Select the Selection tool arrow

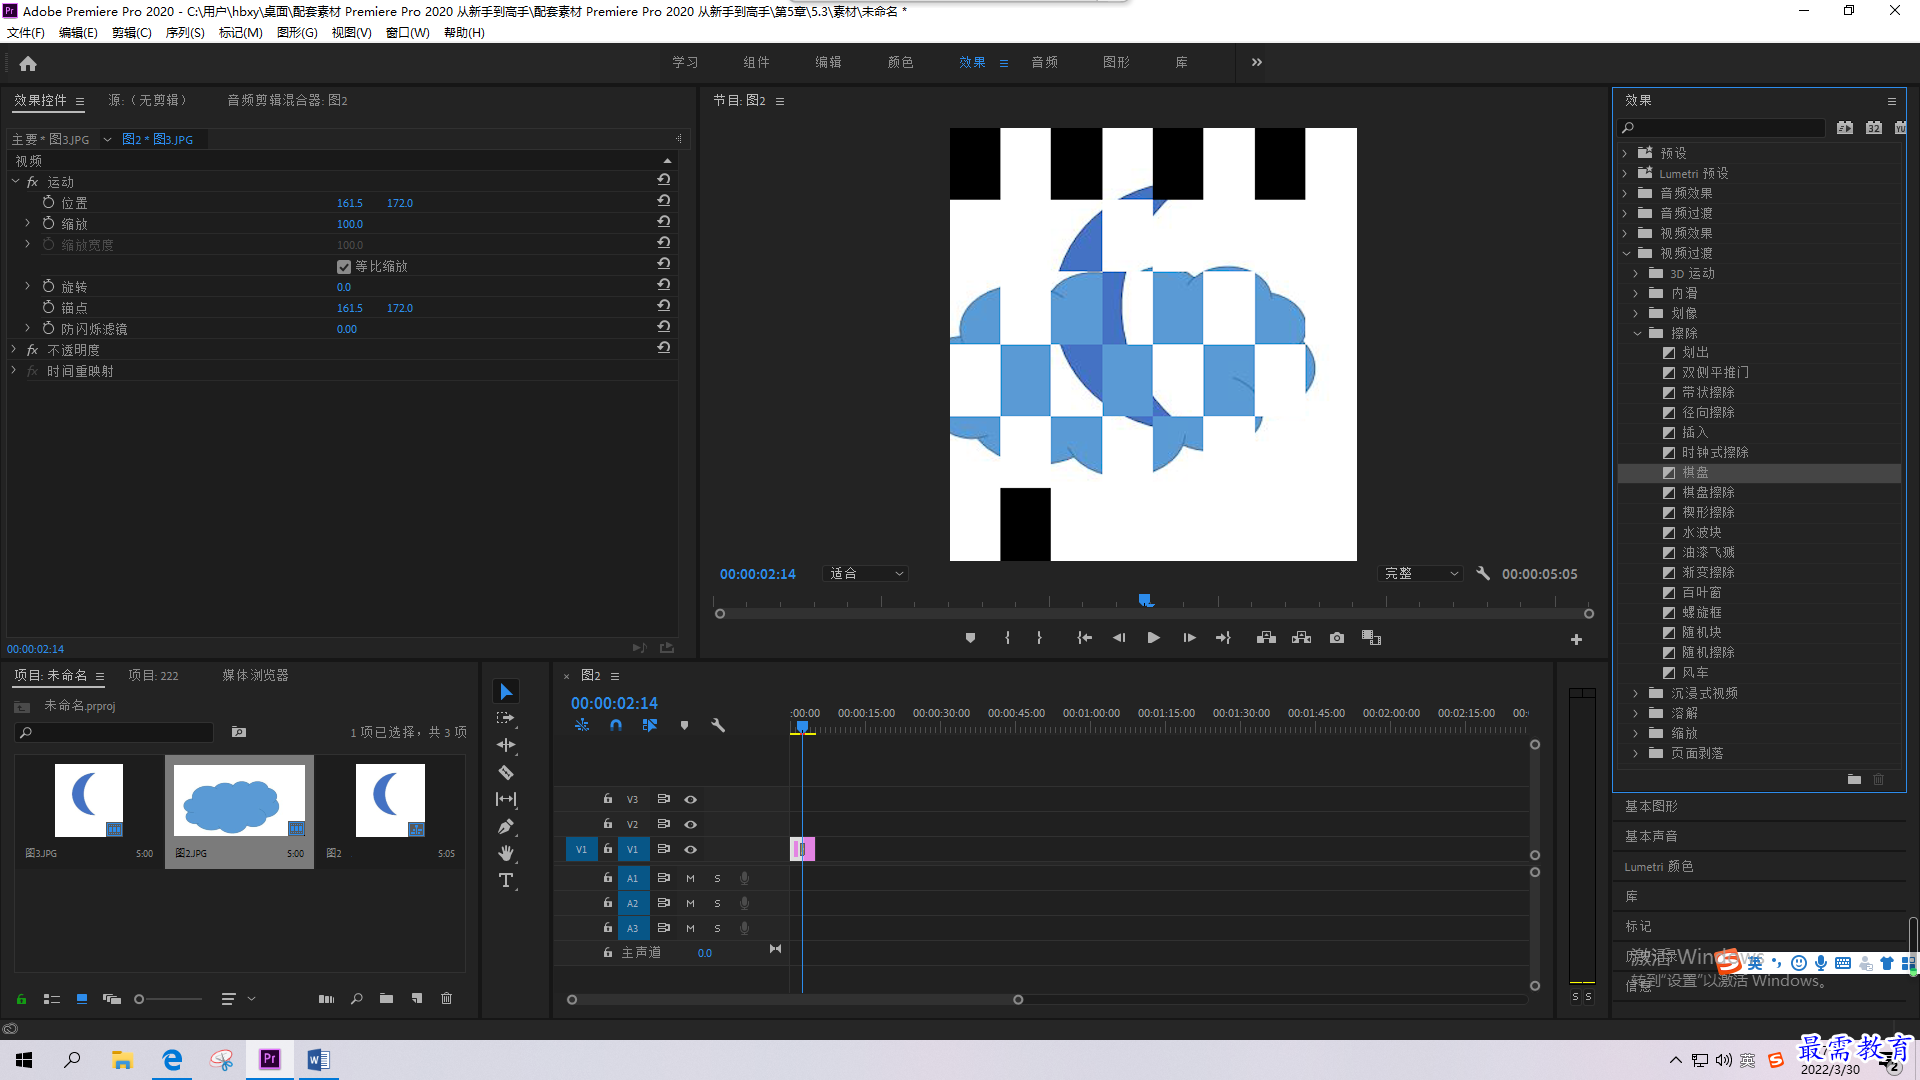coord(506,692)
